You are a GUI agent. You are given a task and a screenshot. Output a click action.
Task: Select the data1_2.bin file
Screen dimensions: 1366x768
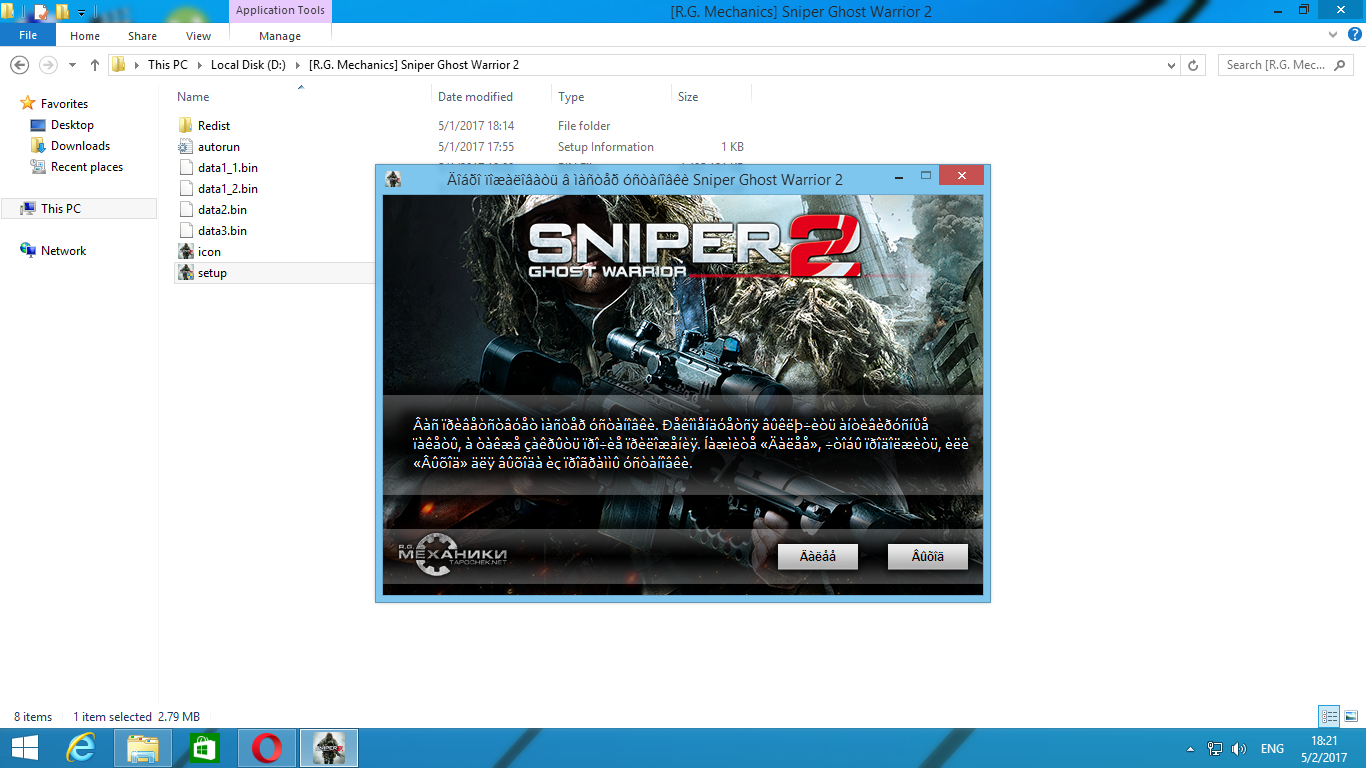(x=228, y=189)
